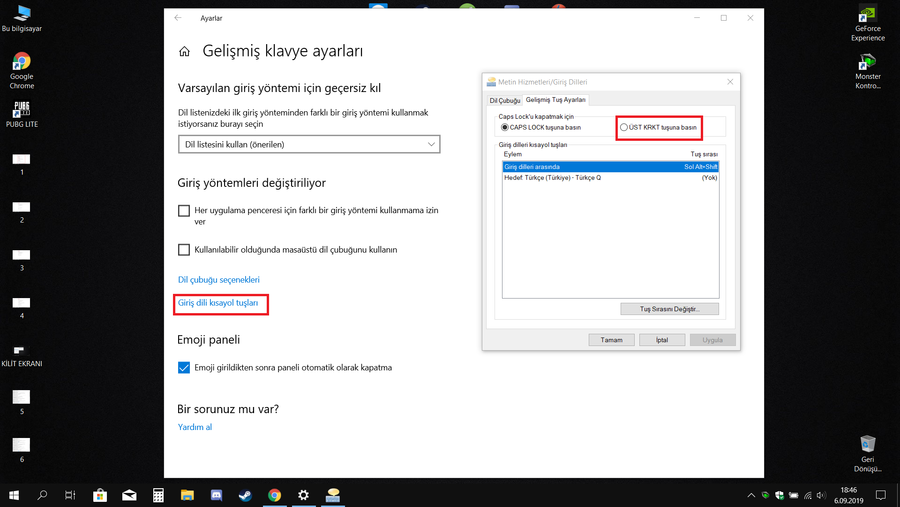Select the desktop file named 3

click(x=22, y=260)
